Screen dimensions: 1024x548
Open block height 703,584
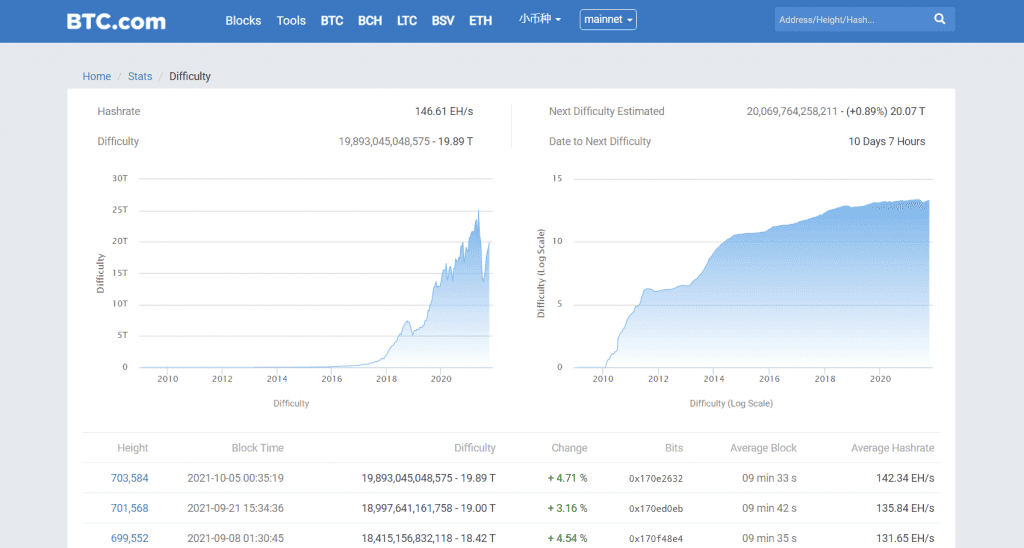point(129,478)
